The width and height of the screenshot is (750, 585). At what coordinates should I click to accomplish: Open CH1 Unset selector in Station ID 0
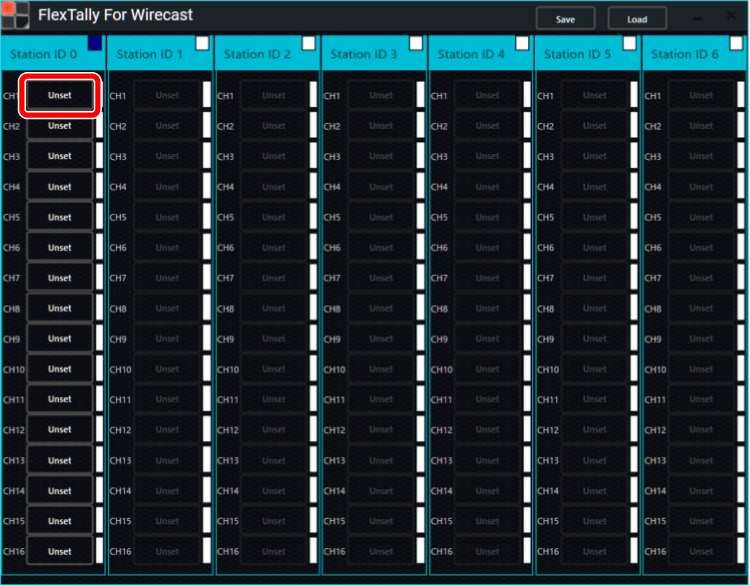(x=60, y=96)
